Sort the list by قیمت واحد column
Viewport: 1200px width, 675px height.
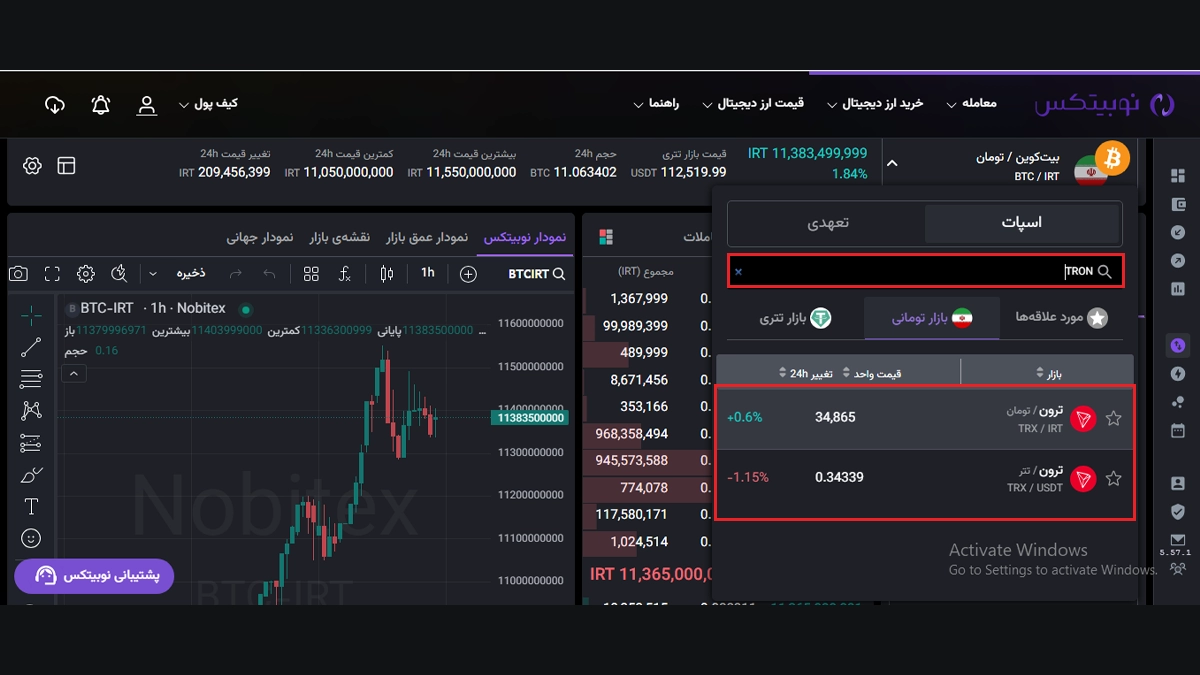point(873,374)
